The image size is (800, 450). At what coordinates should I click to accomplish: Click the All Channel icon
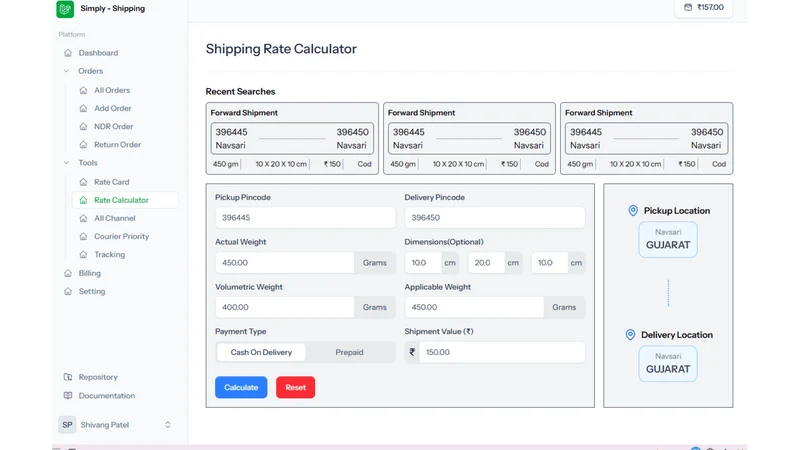click(83, 218)
